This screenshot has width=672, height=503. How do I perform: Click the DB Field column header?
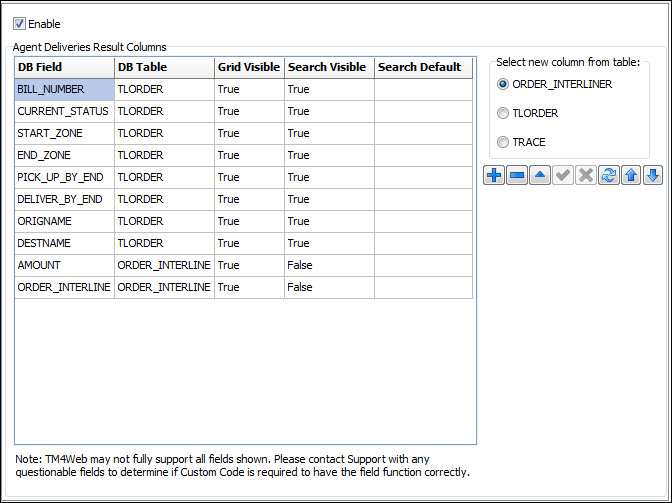point(64,67)
